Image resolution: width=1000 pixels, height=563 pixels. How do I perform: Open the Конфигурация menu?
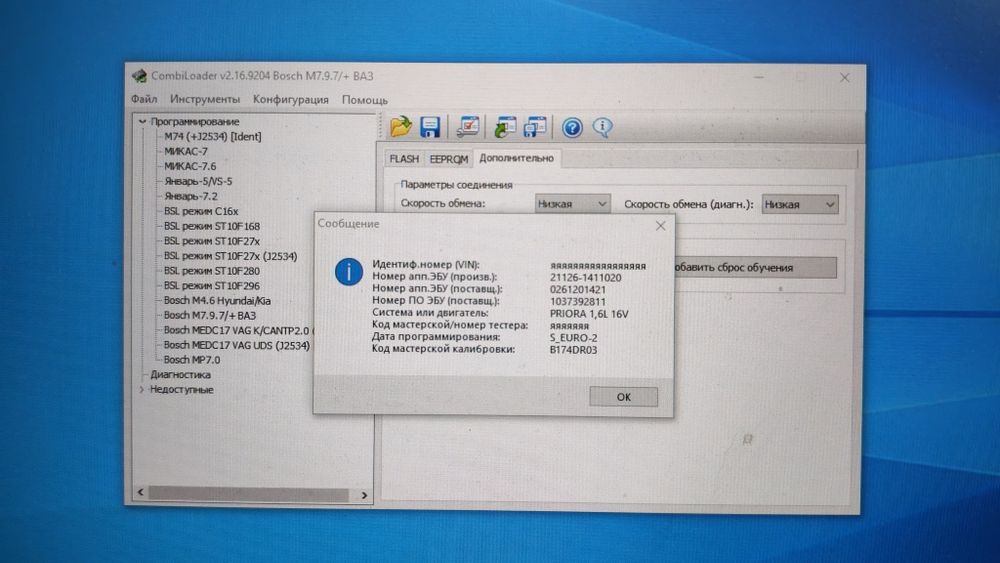(291, 99)
